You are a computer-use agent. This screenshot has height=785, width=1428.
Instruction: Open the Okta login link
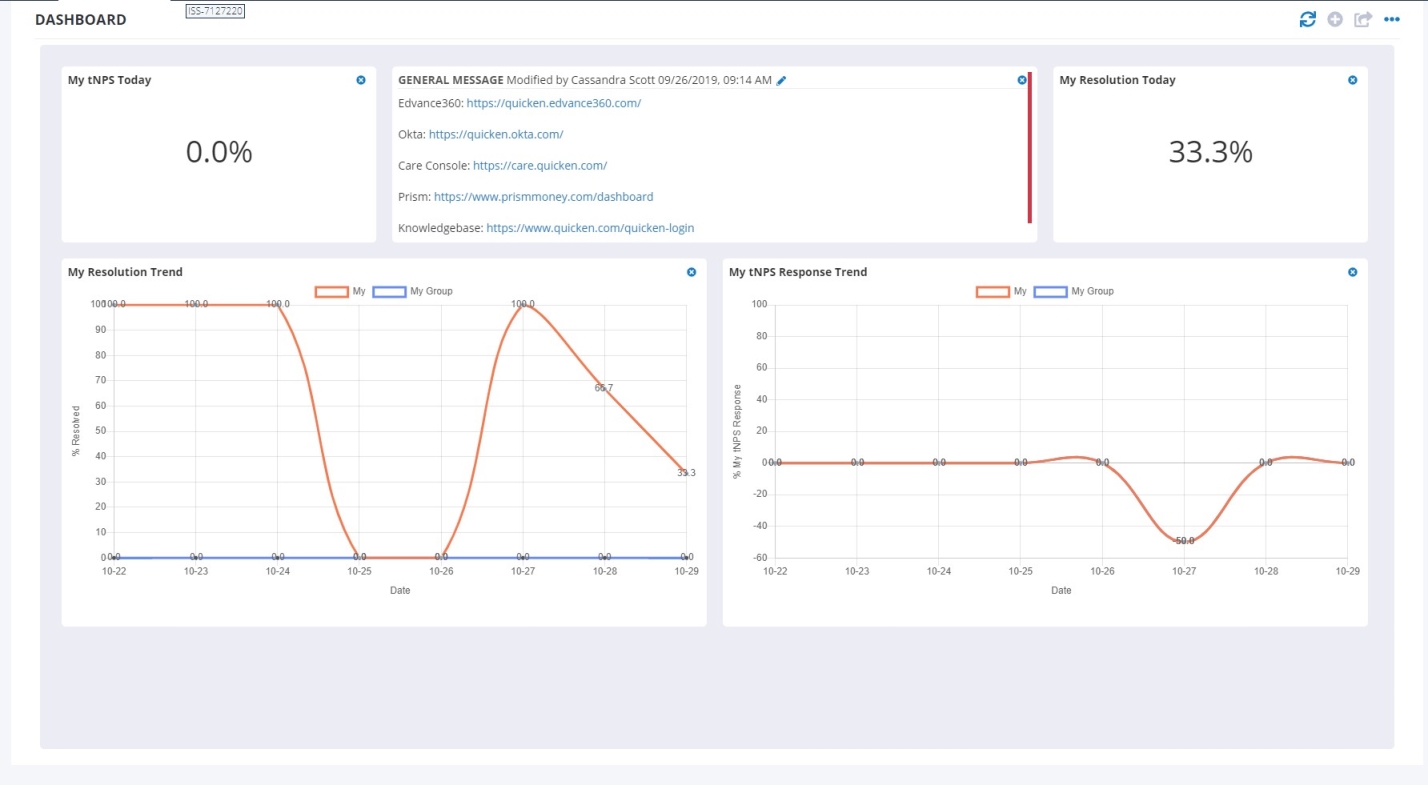pyautogui.click(x=496, y=134)
